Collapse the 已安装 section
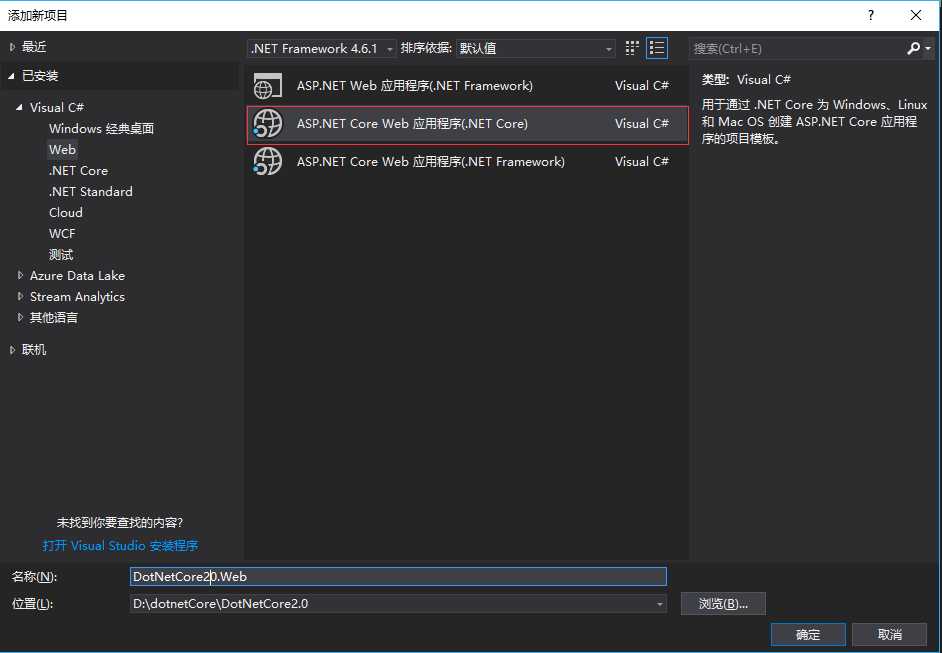This screenshot has height=653, width=942. (11, 76)
